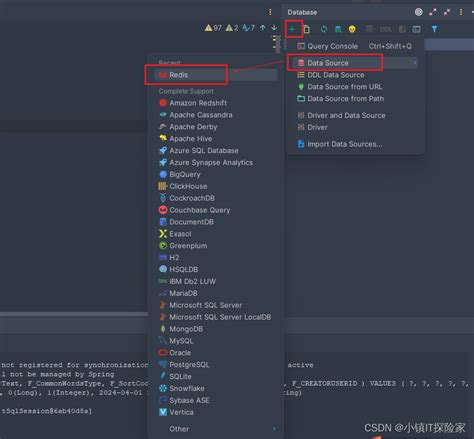This screenshot has height=439, width=474.
Task: Open Jump to Query Console toolbar icon
Action: [416, 29]
